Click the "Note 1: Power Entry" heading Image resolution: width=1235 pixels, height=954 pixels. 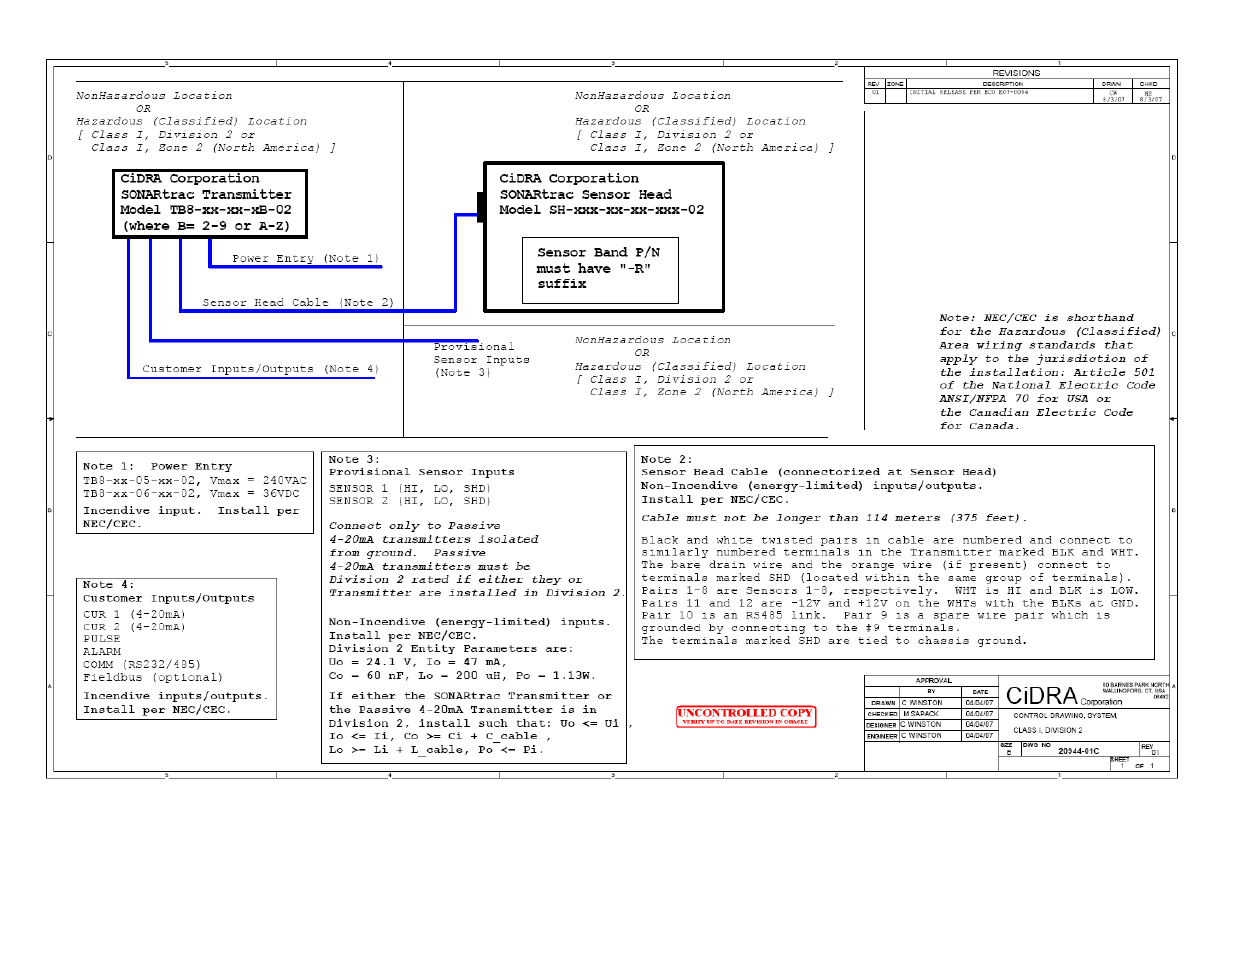point(157,466)
